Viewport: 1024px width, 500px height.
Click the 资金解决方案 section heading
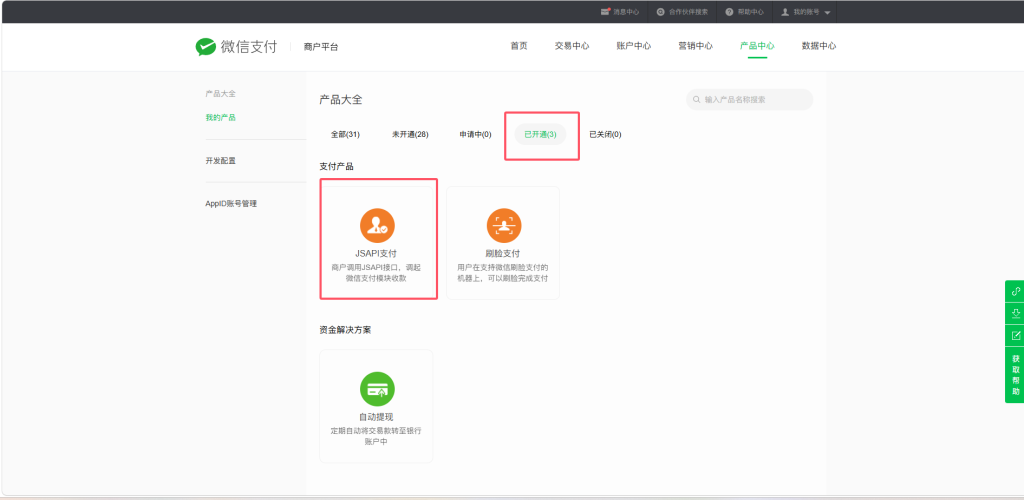[x=345, y=330]
